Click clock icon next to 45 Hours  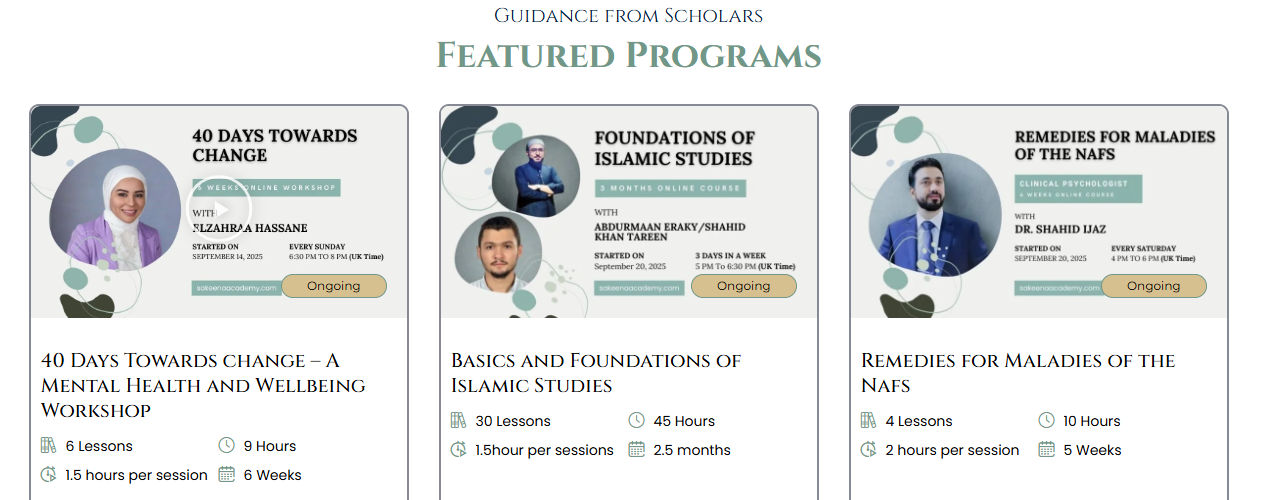tap(637, 421)
